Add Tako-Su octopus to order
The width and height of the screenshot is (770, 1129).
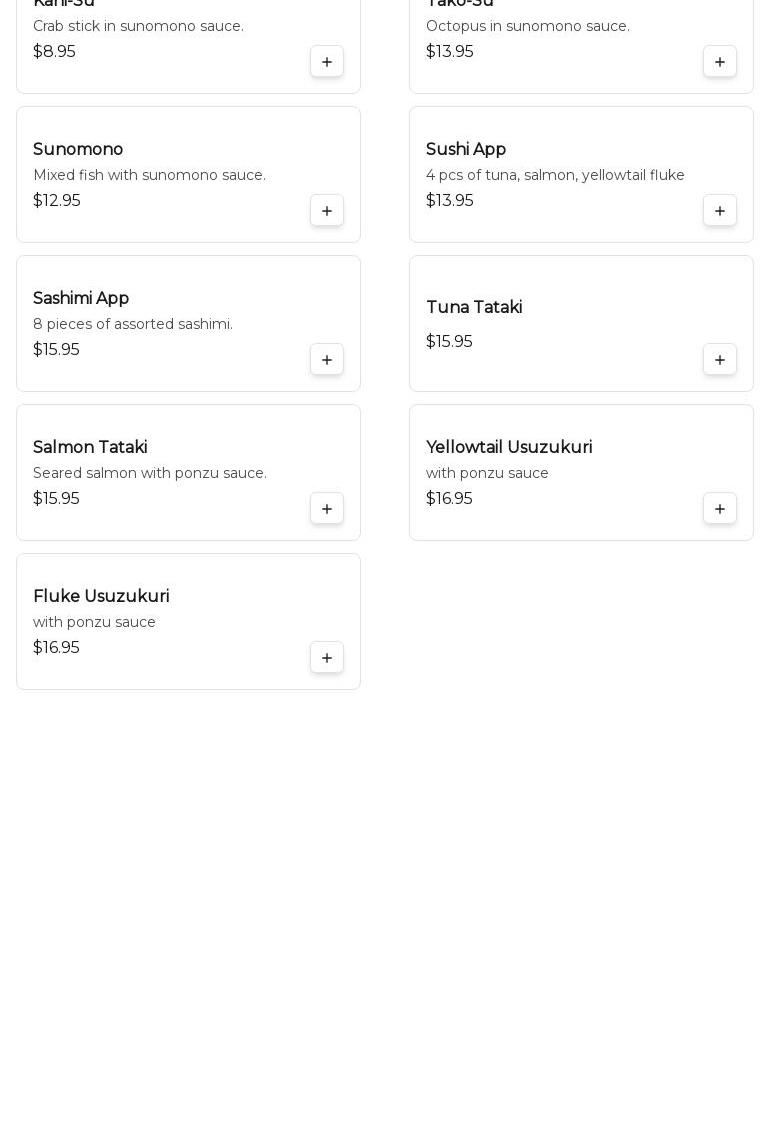coord(720,62)
